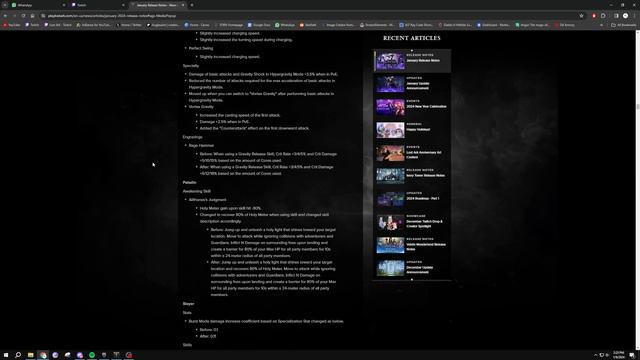Click the page vertical scrollbar
The width and height of the screenshot is (640, 360).
[x=638, y=107]
